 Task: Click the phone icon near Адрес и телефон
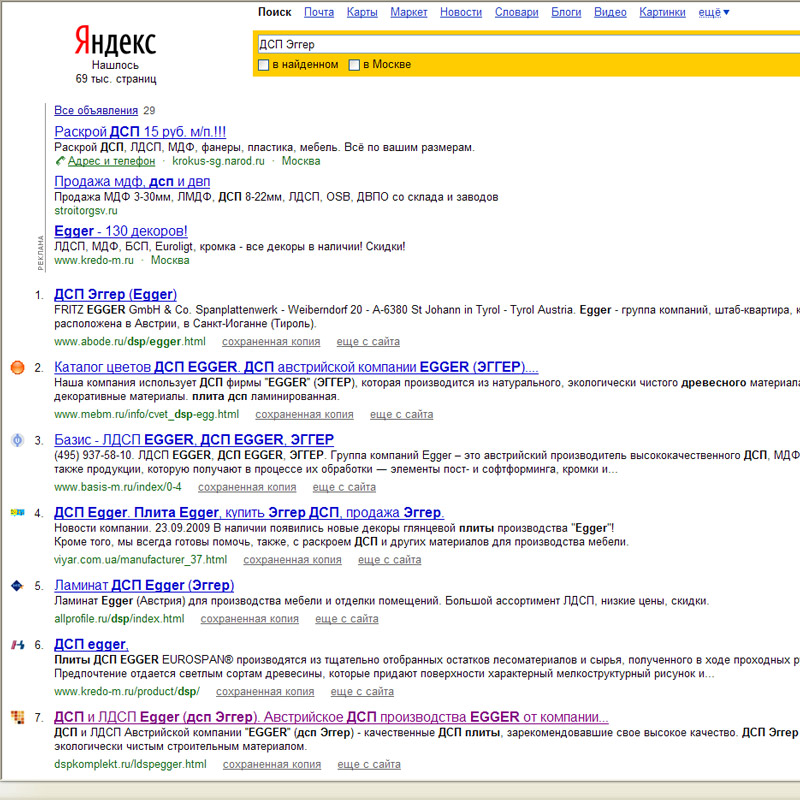60,161
